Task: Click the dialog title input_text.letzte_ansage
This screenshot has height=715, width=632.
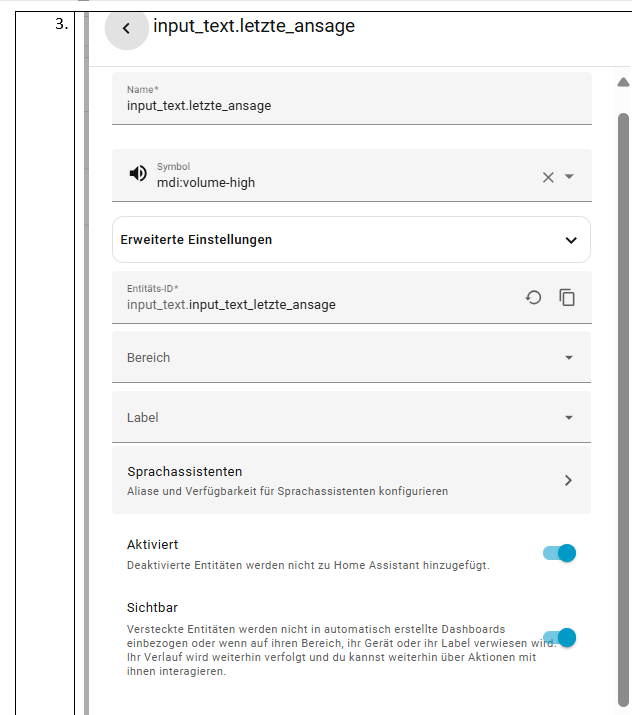Action: [254, 27]
